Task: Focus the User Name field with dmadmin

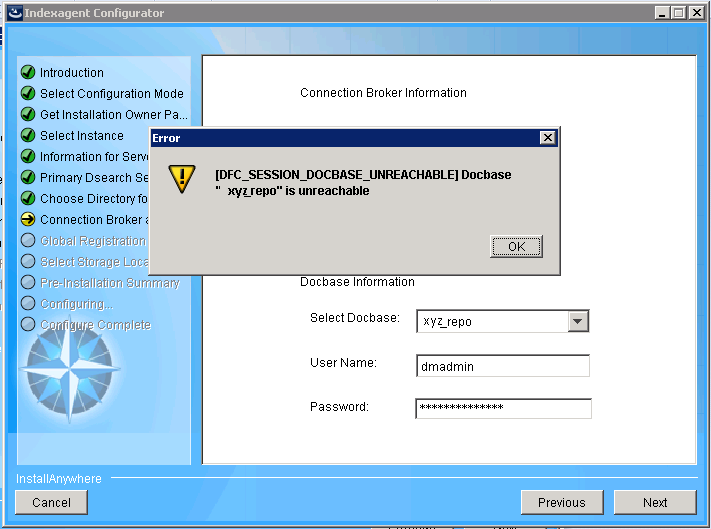Action: 503,366
